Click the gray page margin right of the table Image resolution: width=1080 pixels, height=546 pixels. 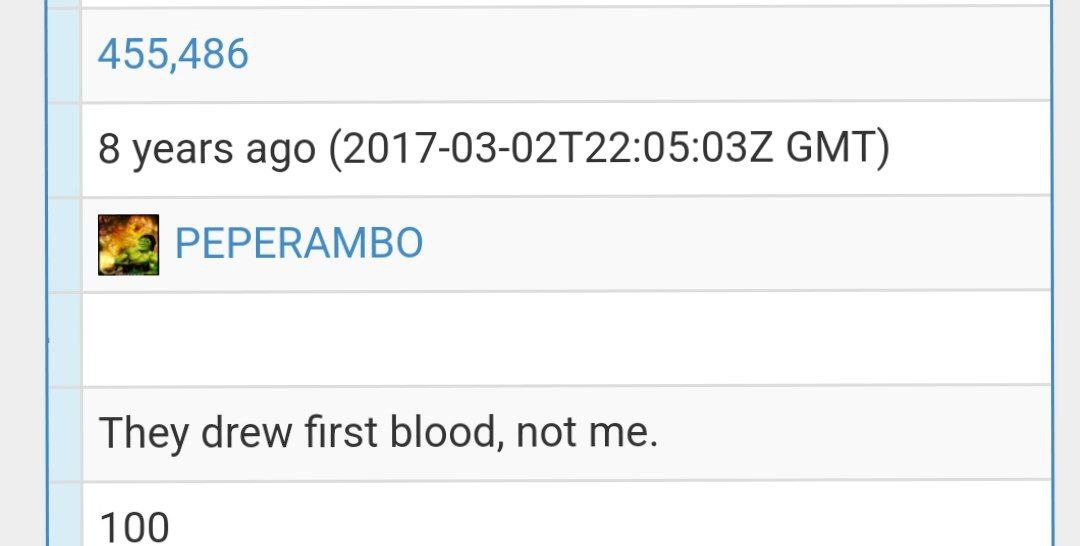[1067, 273]
